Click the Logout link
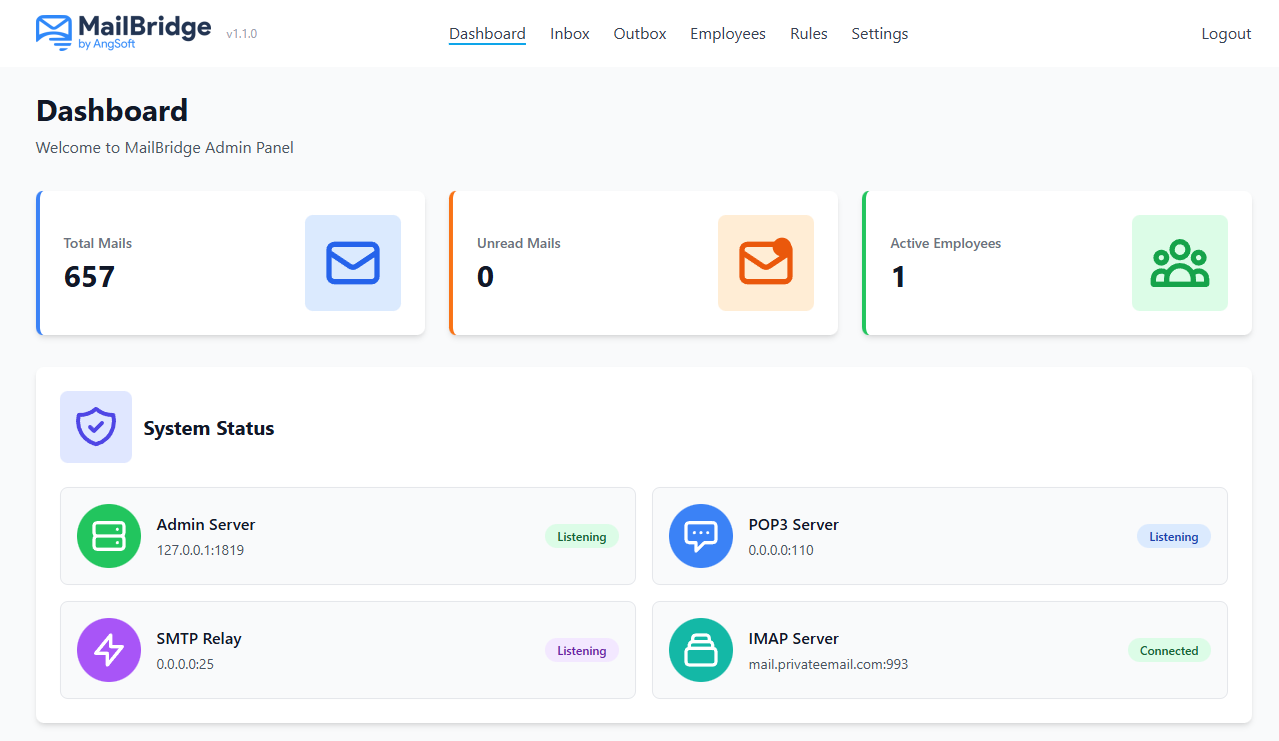Viewport: 1279px width, 741px height. point(1225,33)
